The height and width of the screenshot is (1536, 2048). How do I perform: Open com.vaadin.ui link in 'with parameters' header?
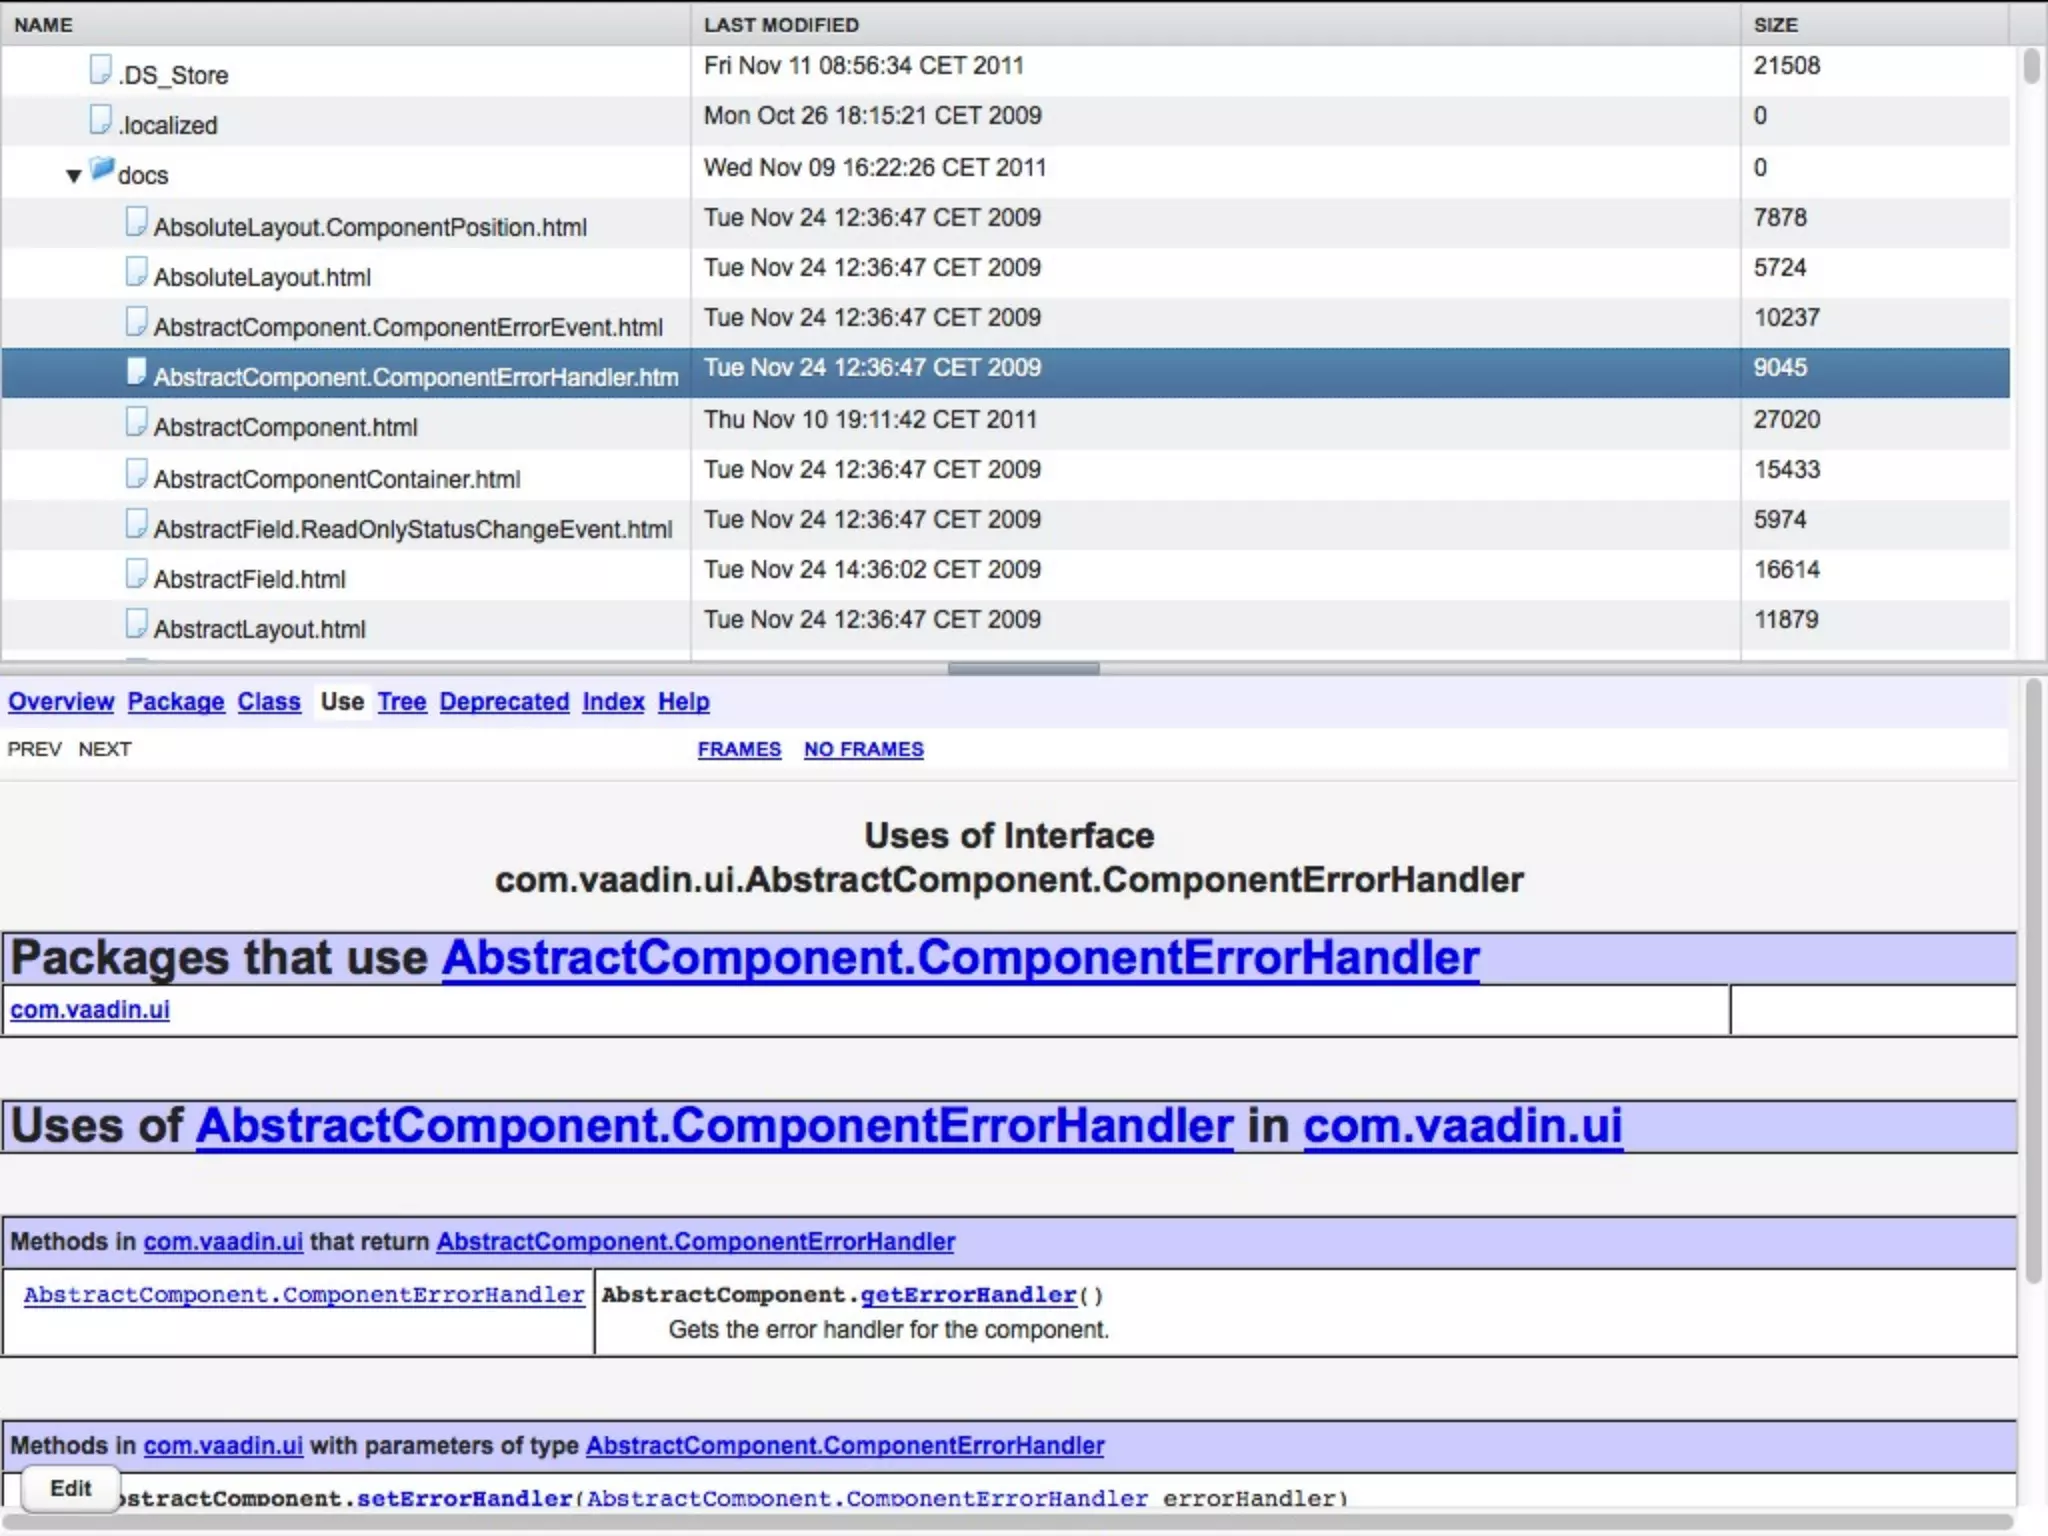[223, 1446]
